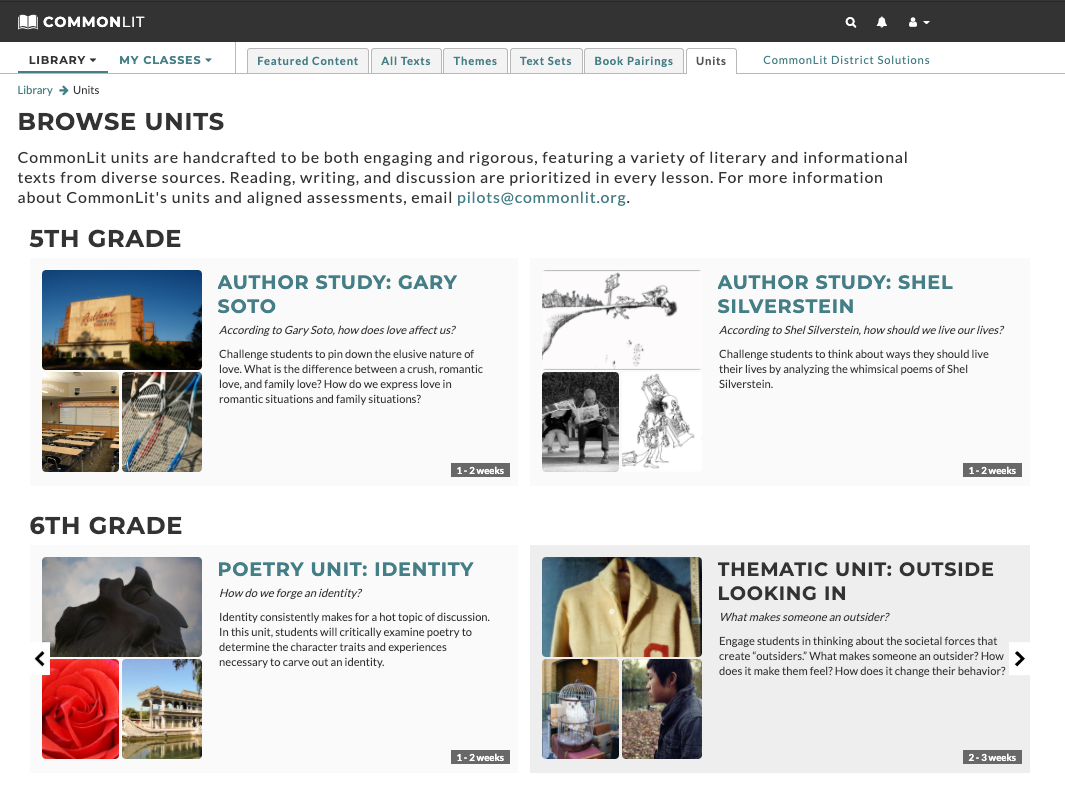Click the classroom desks photo thumbnail
Viewport: 1065px width, 791px height.
(x=80, y=422)
